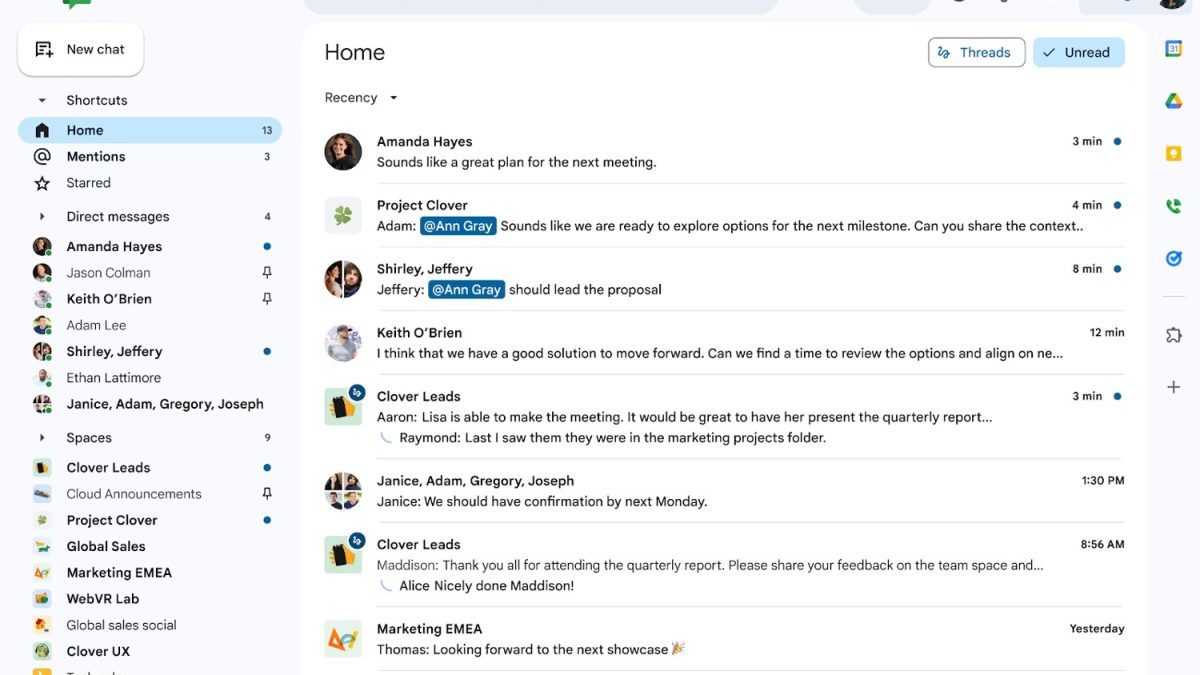The height and width of the screenshot is (675, 1200).
Task: Click the New chat button
Action: (x=81, y=49)
